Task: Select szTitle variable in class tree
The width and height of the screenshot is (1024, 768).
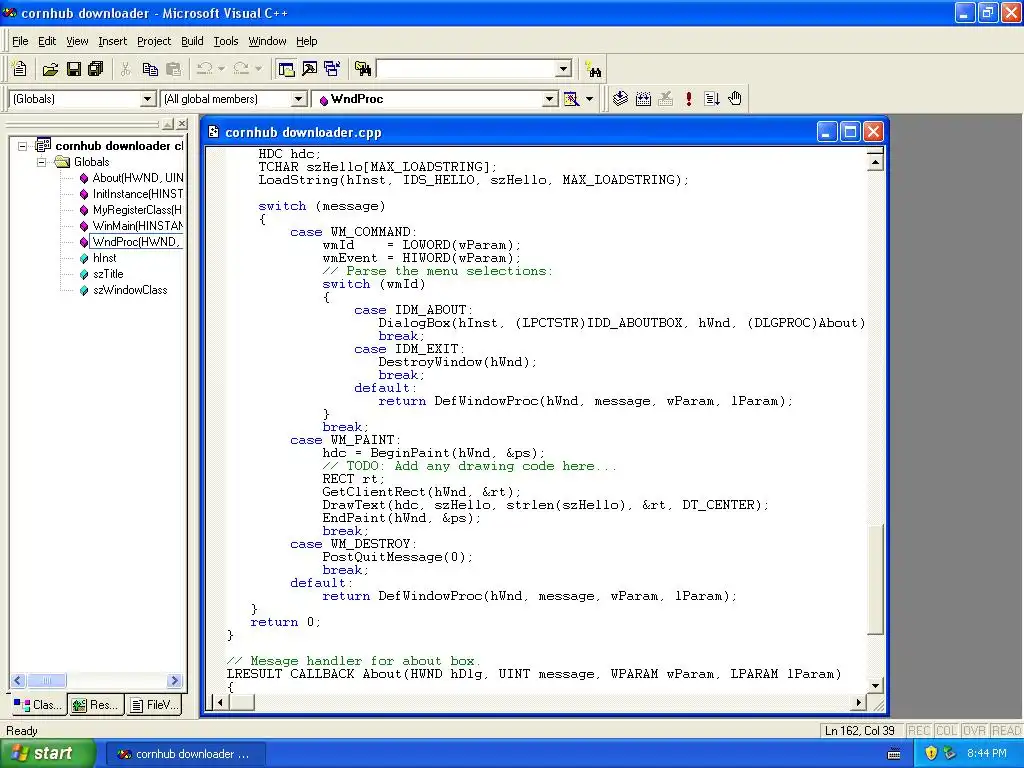Action: tap(108, 274)
